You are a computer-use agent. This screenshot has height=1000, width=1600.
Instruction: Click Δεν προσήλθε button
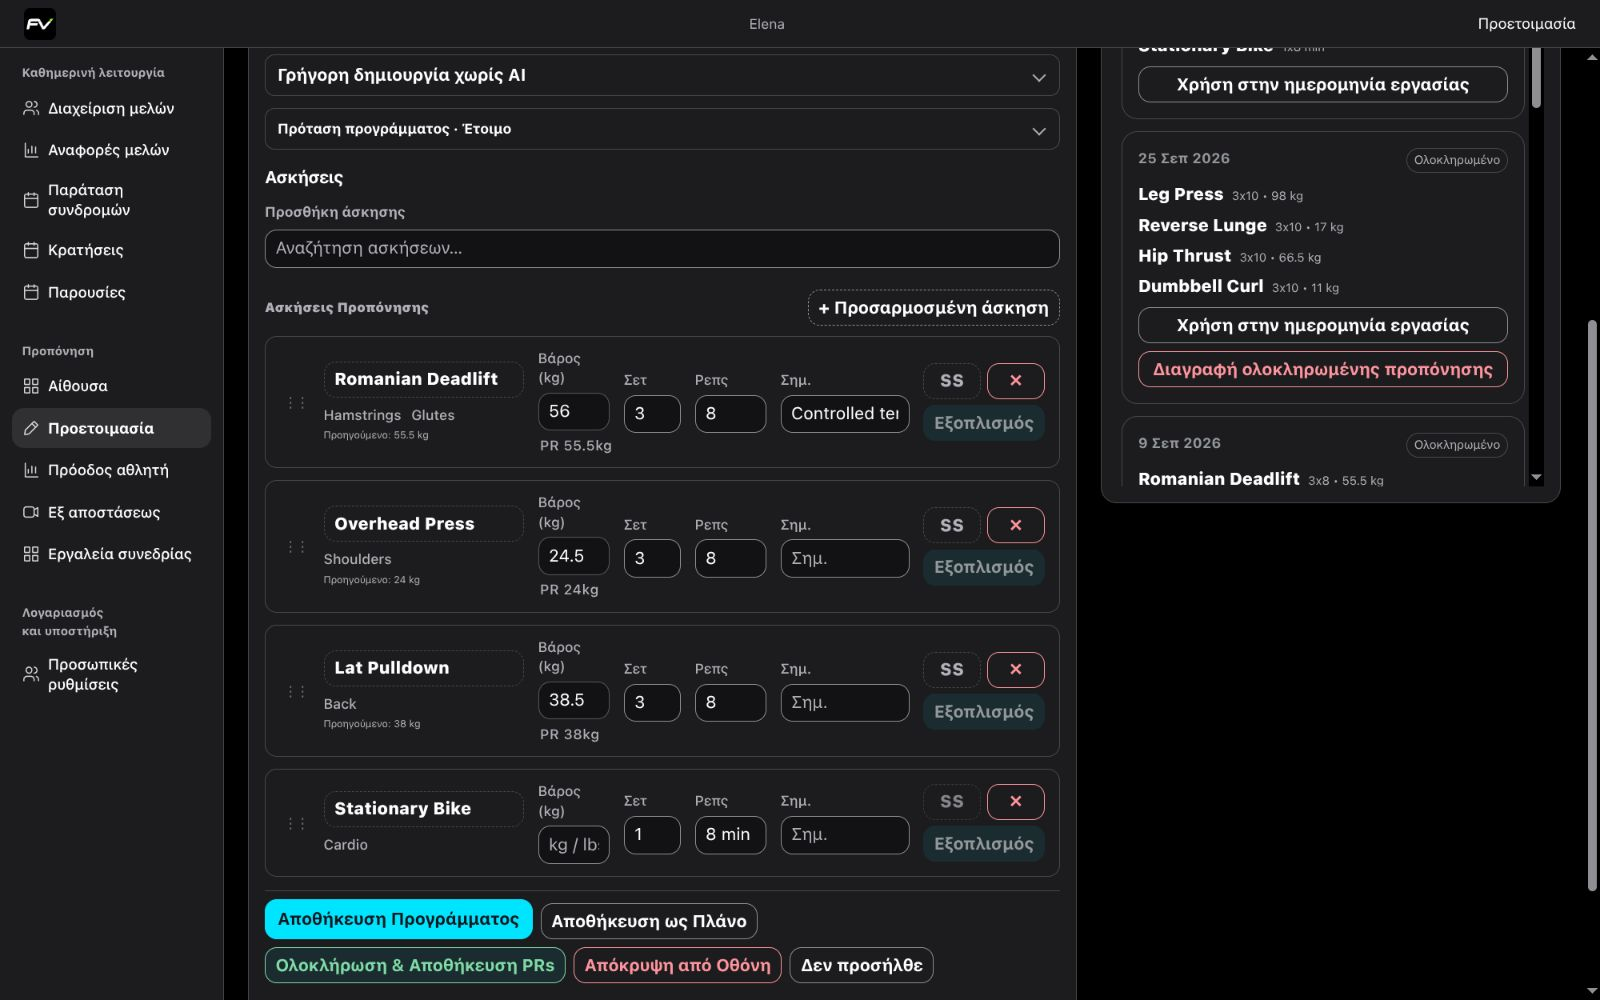tap(862, 965)
